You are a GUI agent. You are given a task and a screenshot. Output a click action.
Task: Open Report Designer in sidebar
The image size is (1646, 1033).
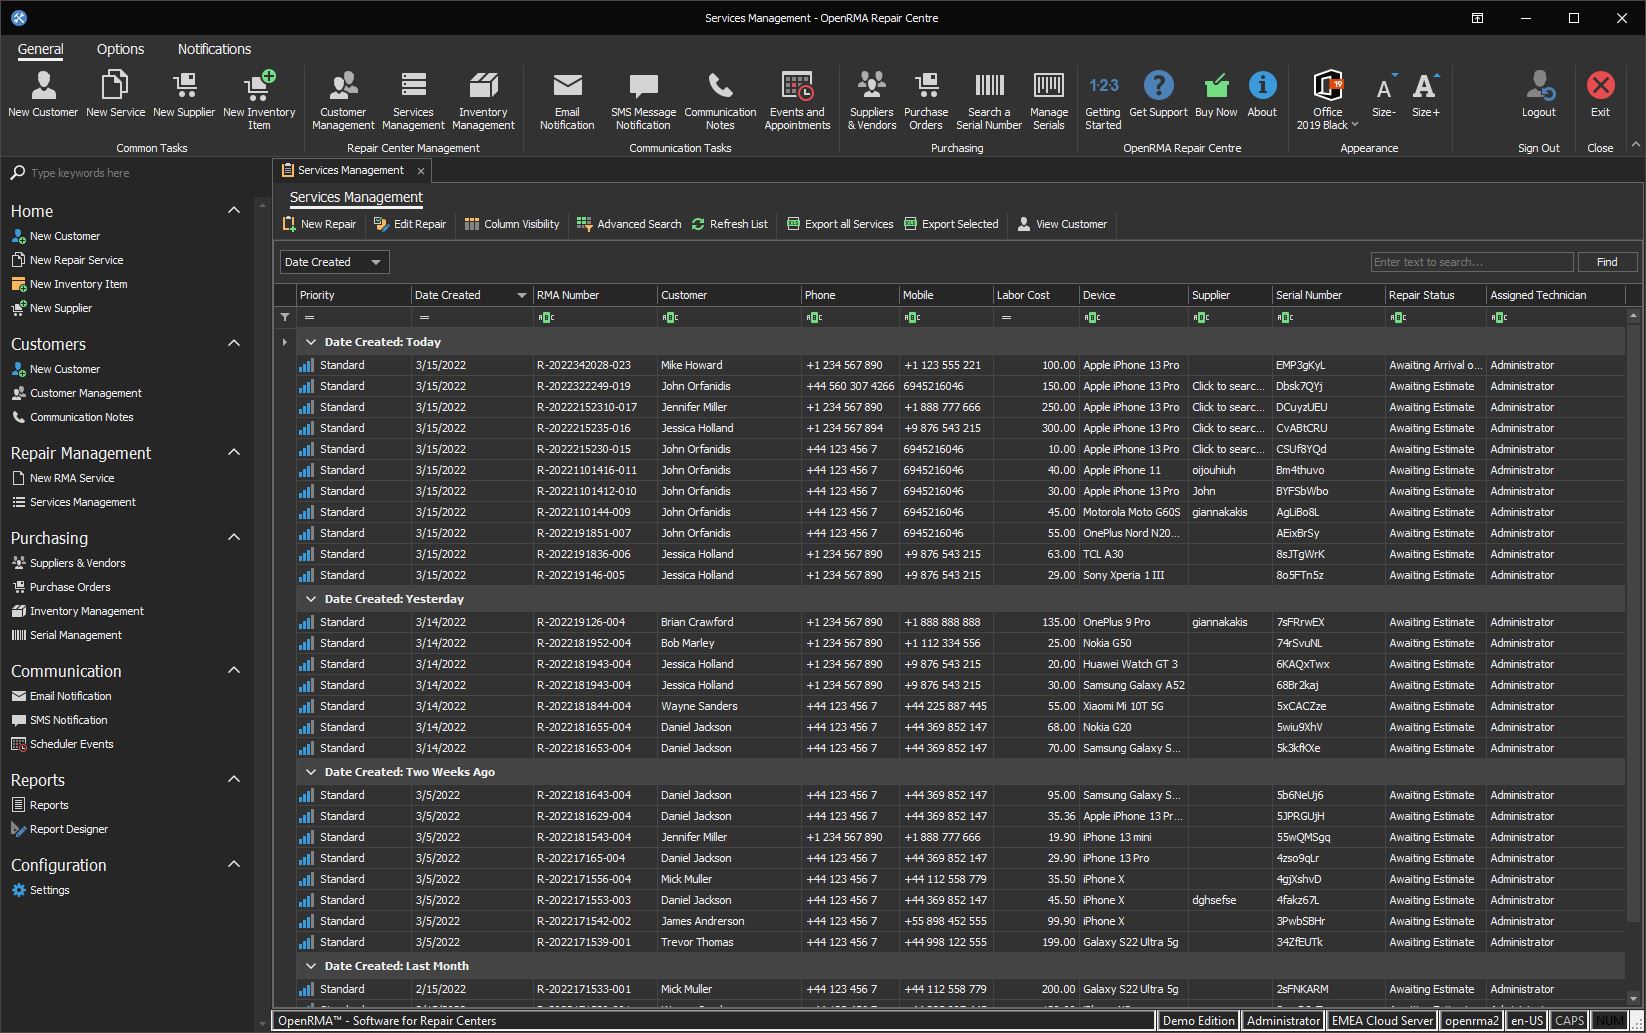(x=59, y=829)
